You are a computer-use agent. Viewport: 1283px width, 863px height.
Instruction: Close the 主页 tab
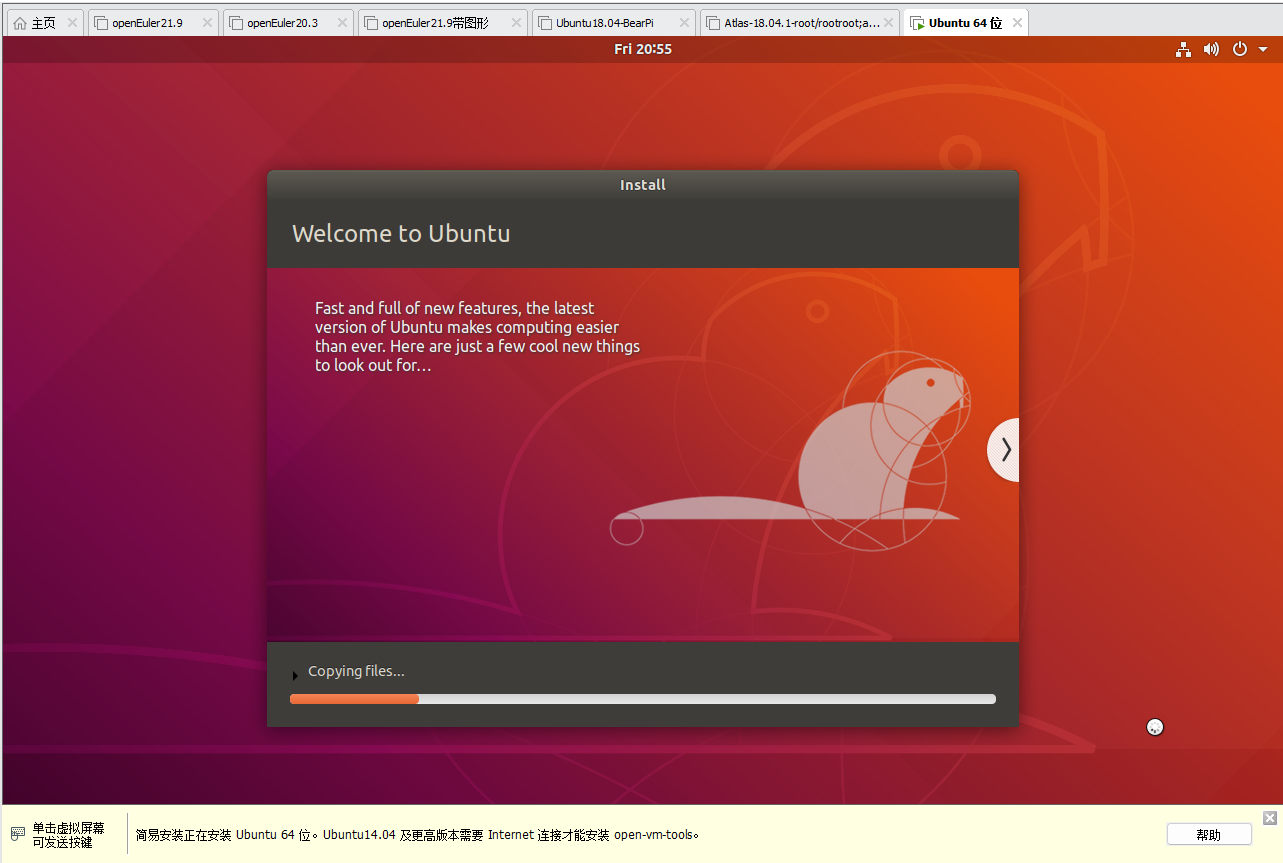(x=72, y=23)
